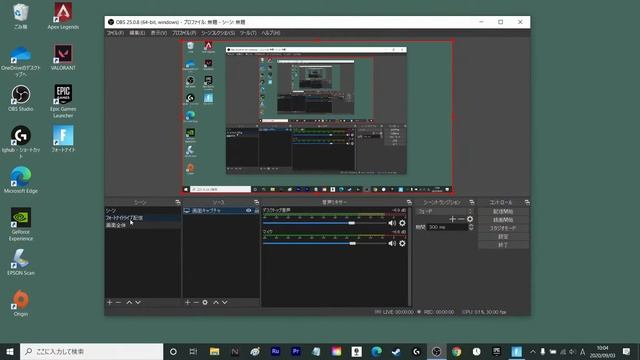Open Epic Games Launcher desktop icon

tap(63, 101)
